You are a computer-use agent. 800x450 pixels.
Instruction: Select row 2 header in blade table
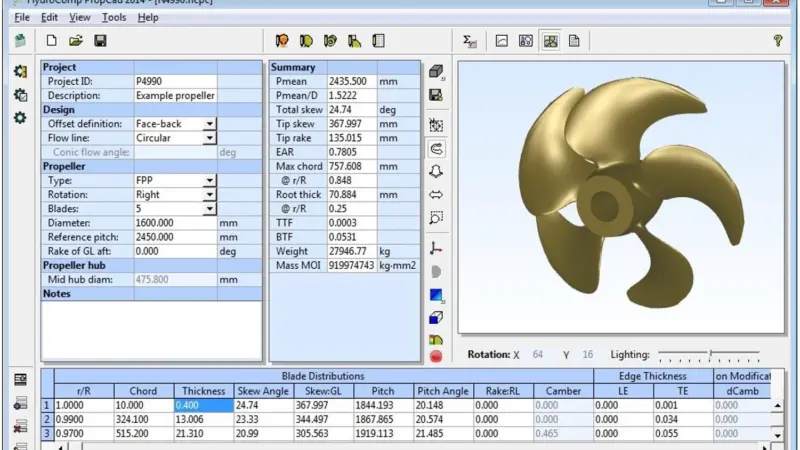(47, 419)
